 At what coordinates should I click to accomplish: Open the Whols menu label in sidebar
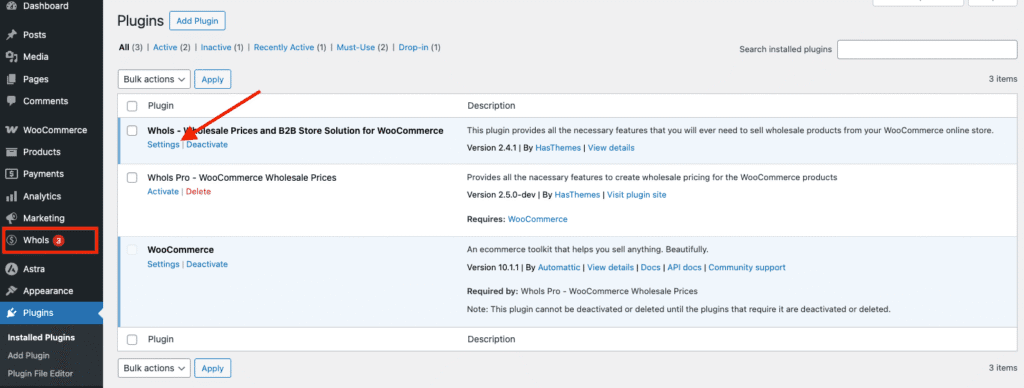tap(36, 240)
